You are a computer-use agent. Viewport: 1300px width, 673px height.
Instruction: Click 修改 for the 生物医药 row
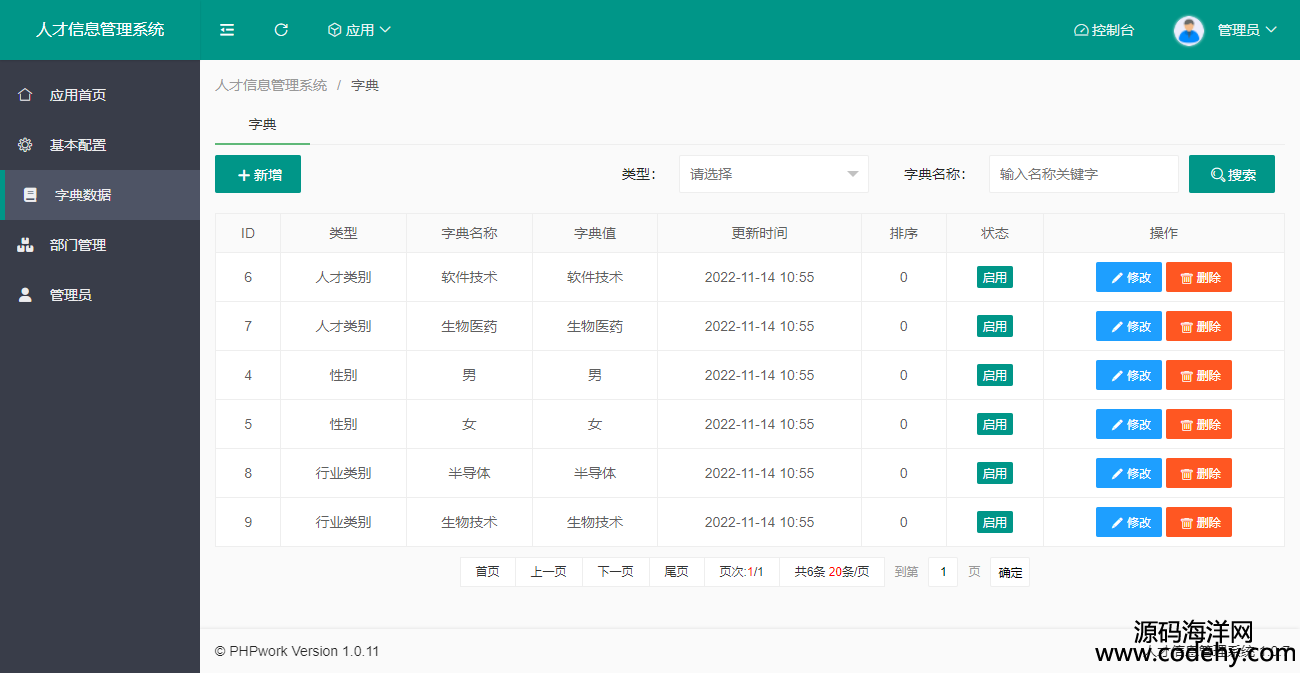point(1128,326)
